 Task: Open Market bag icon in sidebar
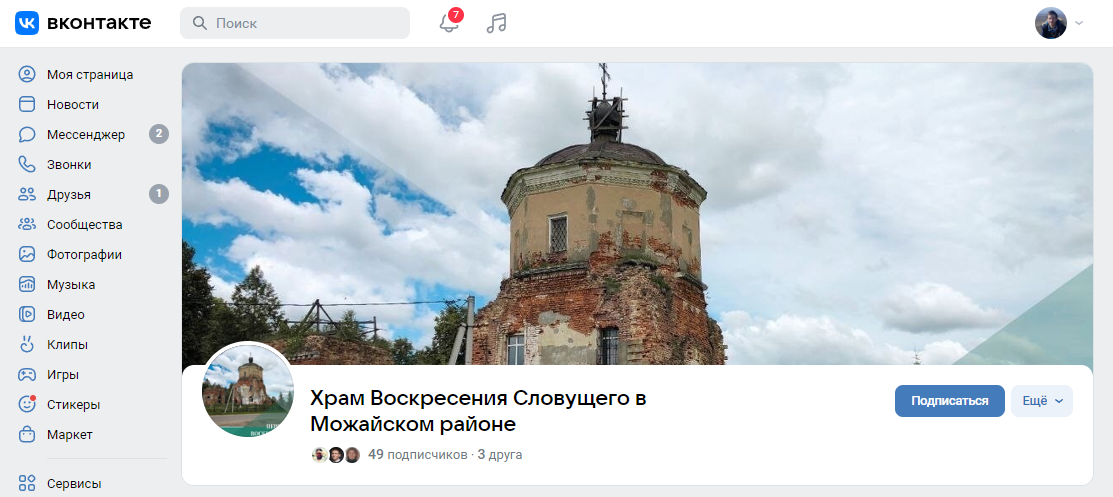27,435
